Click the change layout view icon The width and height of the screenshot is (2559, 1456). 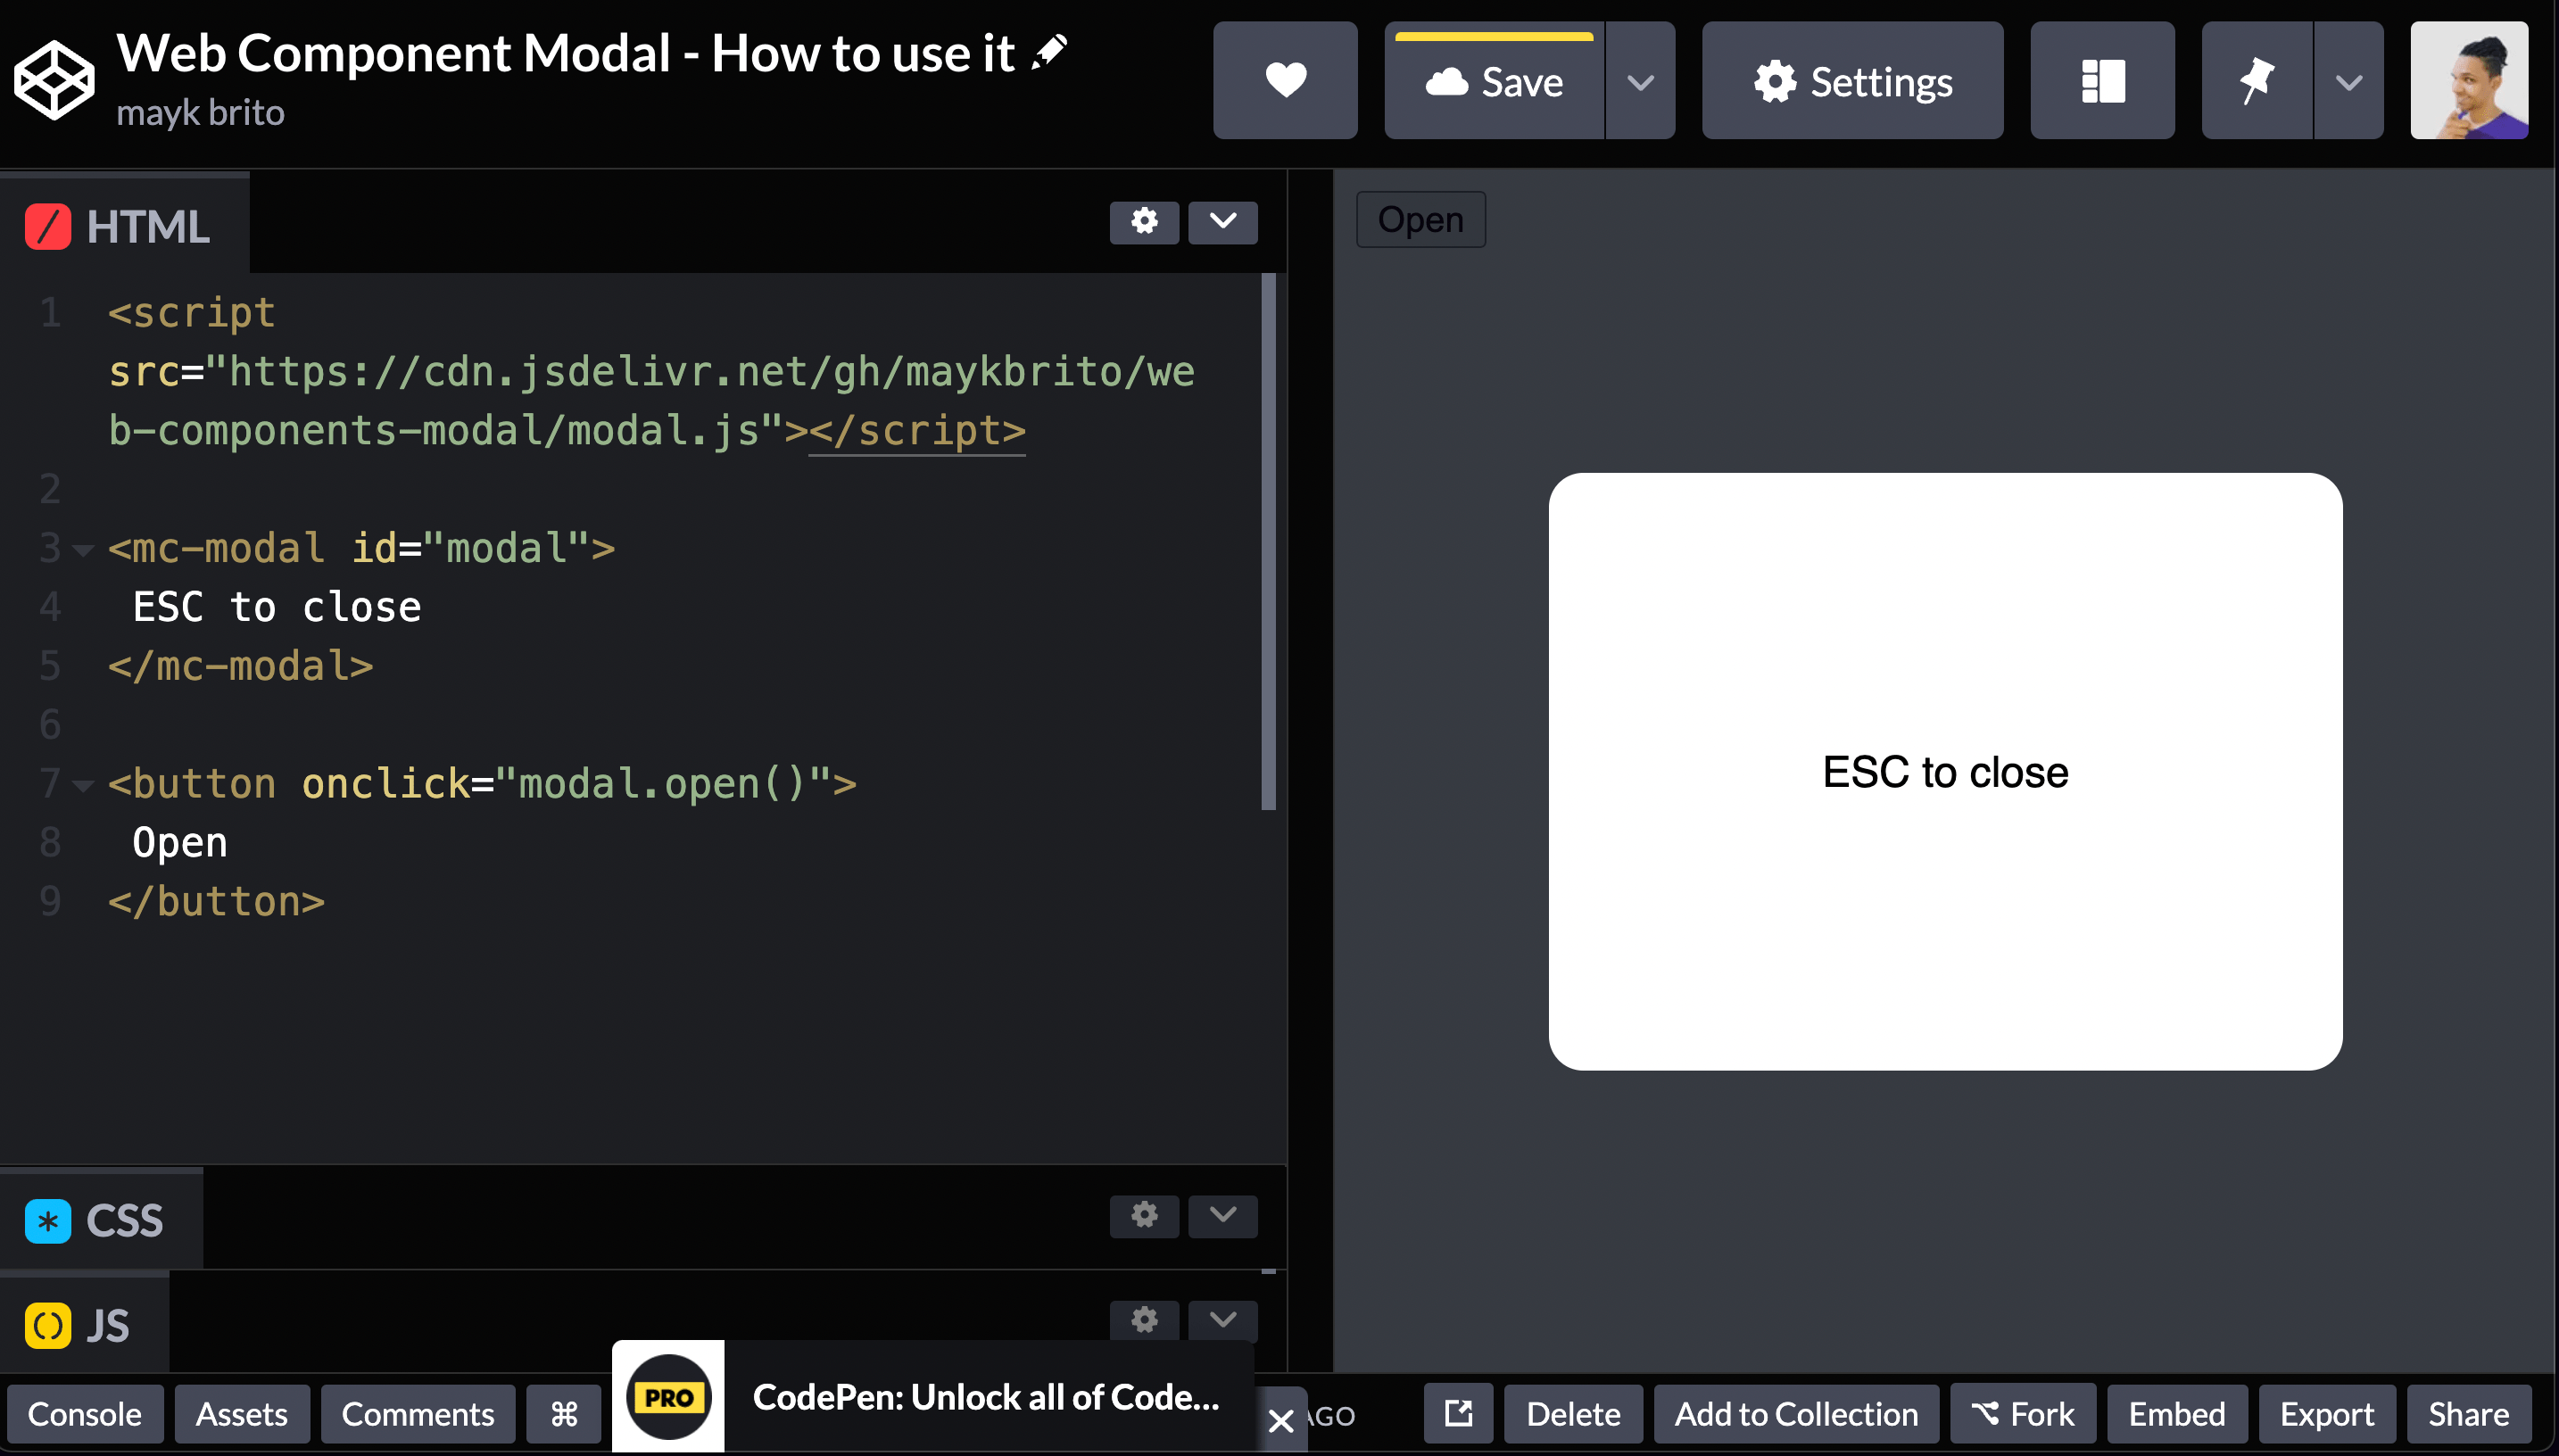point(2101,81)
